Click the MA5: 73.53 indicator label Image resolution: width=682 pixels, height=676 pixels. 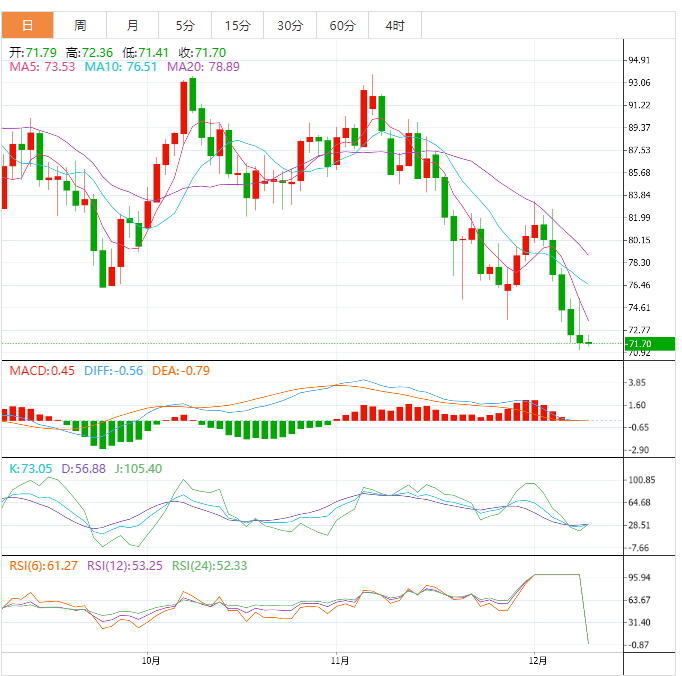click(x=42, y=67)
